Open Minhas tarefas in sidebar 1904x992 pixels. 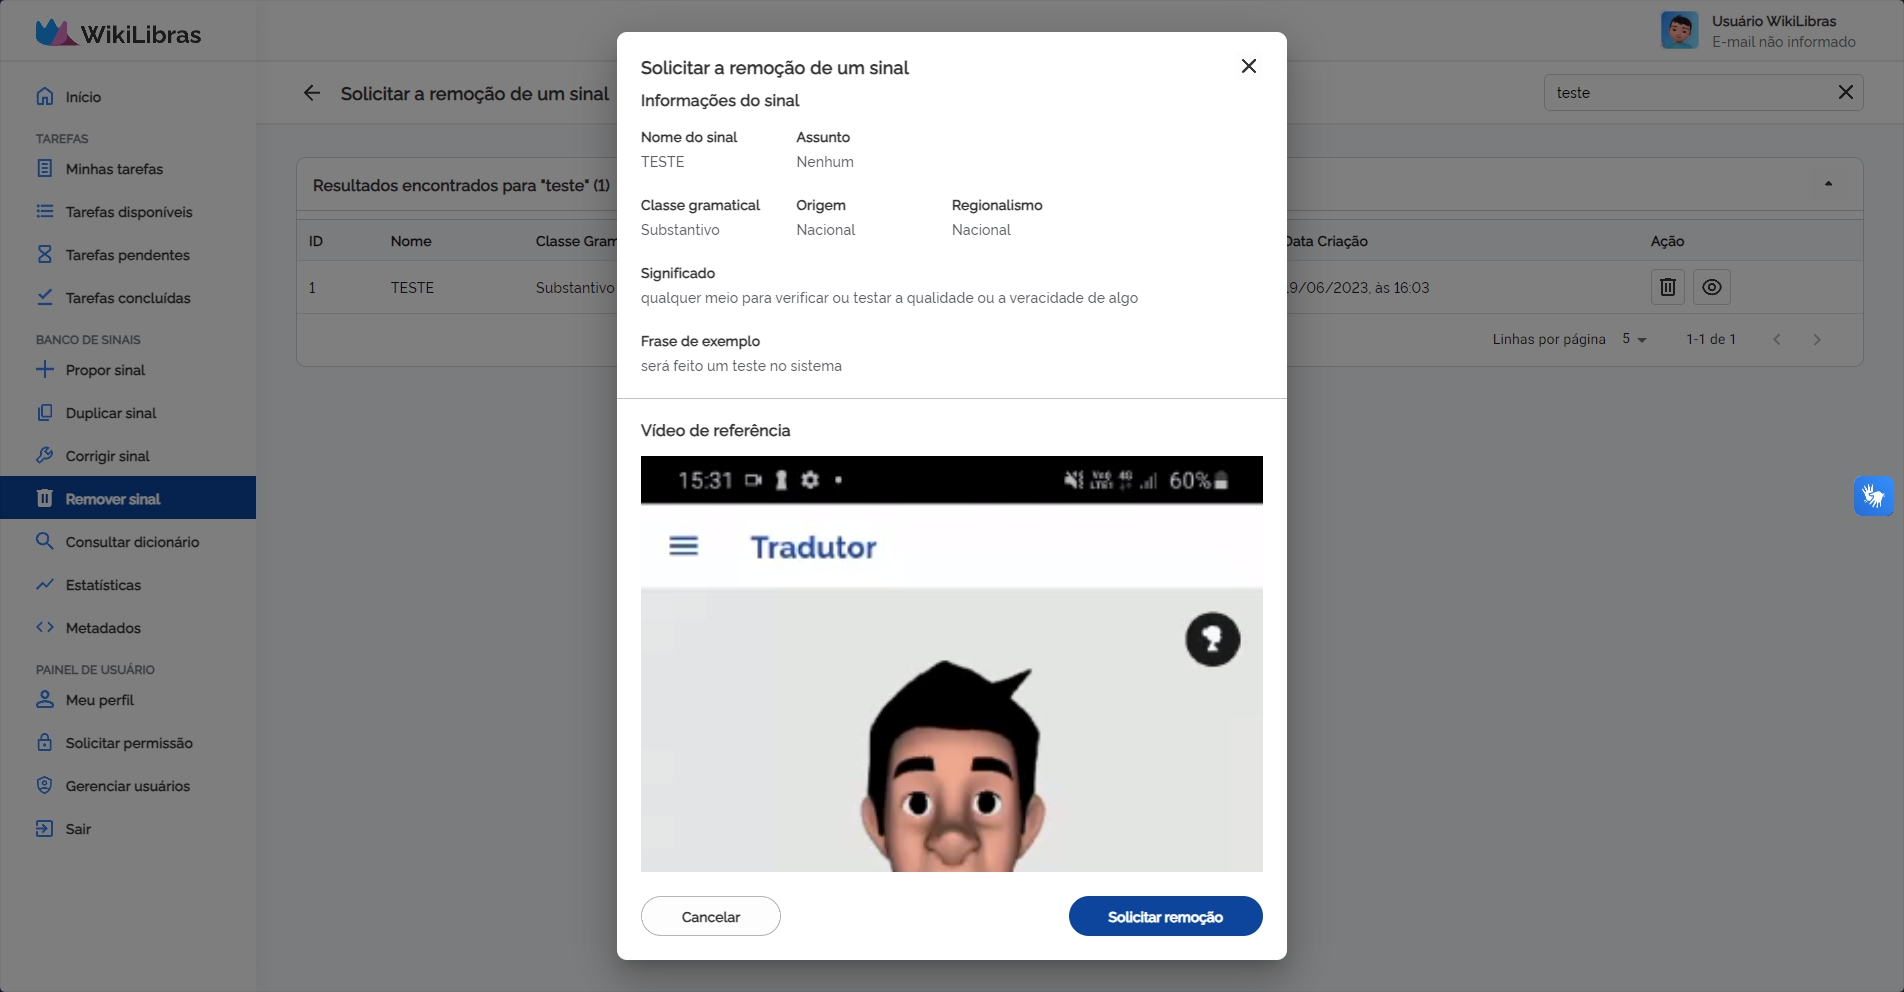tap(114, 169)
